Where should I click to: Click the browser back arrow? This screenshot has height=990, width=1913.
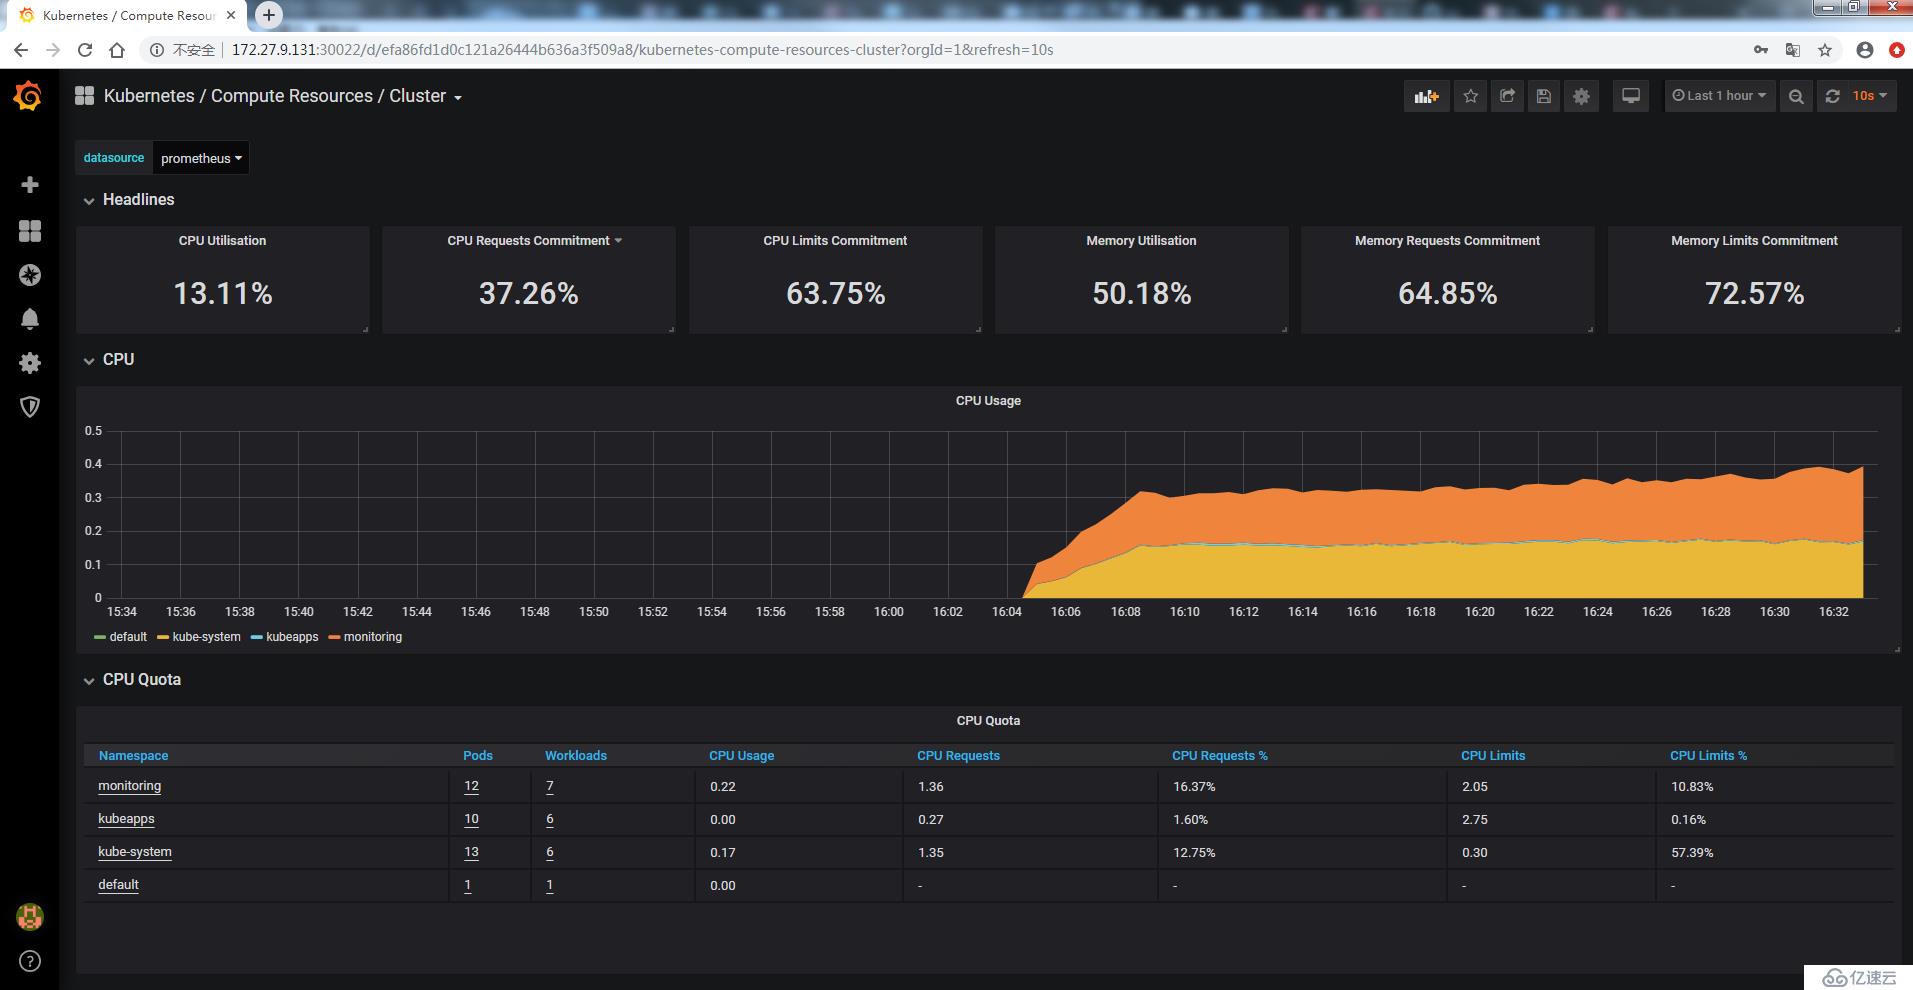click(x=21, y=50)
